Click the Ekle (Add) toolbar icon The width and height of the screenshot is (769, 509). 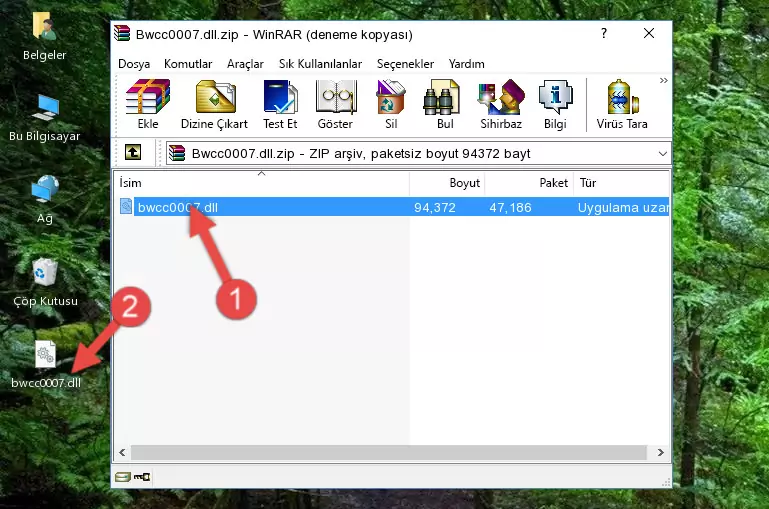[x=148, y=104]
